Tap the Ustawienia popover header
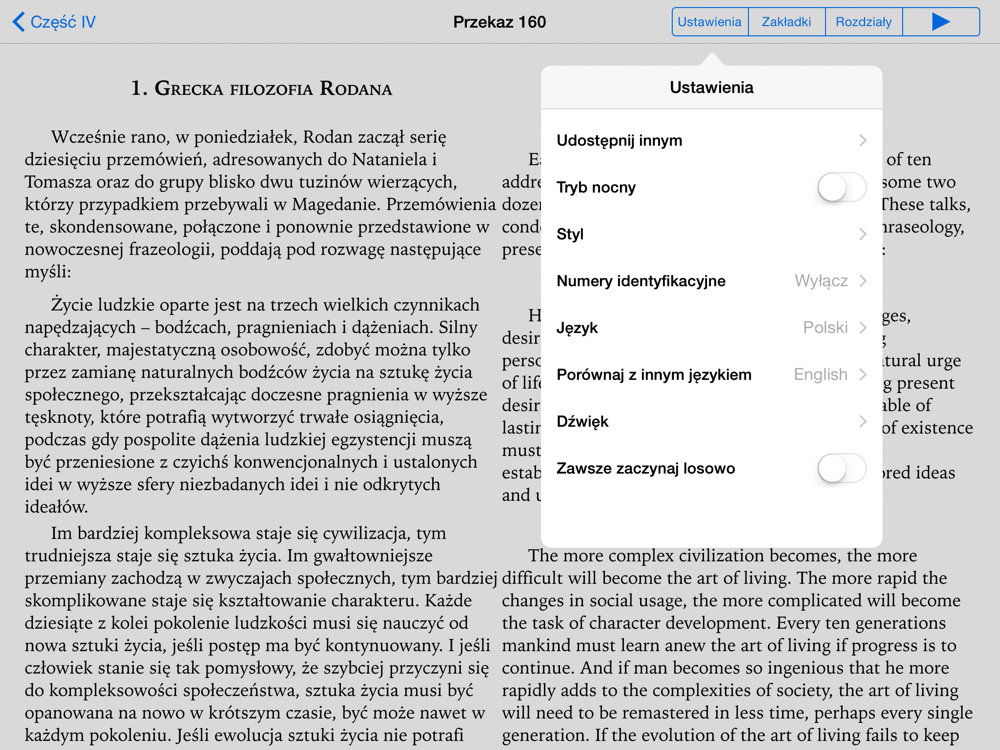Viewport: 1000px width, 750px height. 712,87
